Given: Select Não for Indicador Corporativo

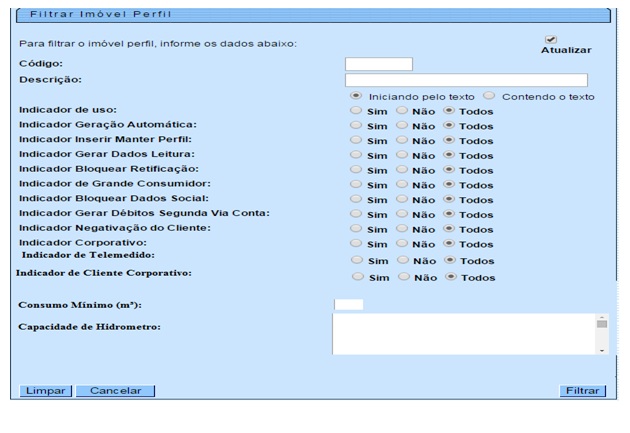Looking at the screenshot, I should pyautogui.click(x=402, y=243).
